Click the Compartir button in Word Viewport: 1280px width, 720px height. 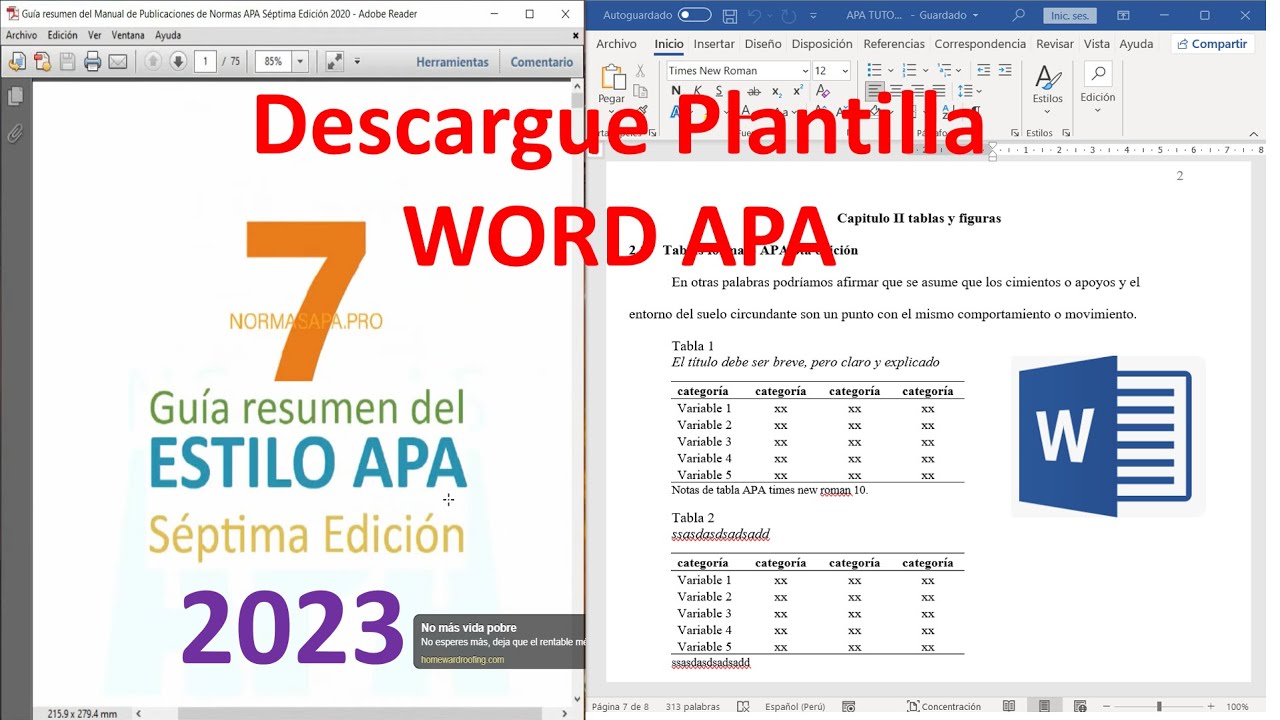[1212, 44]
